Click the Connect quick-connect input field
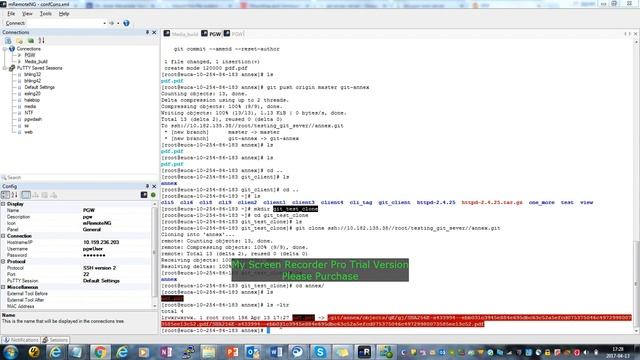 (63, 23)
